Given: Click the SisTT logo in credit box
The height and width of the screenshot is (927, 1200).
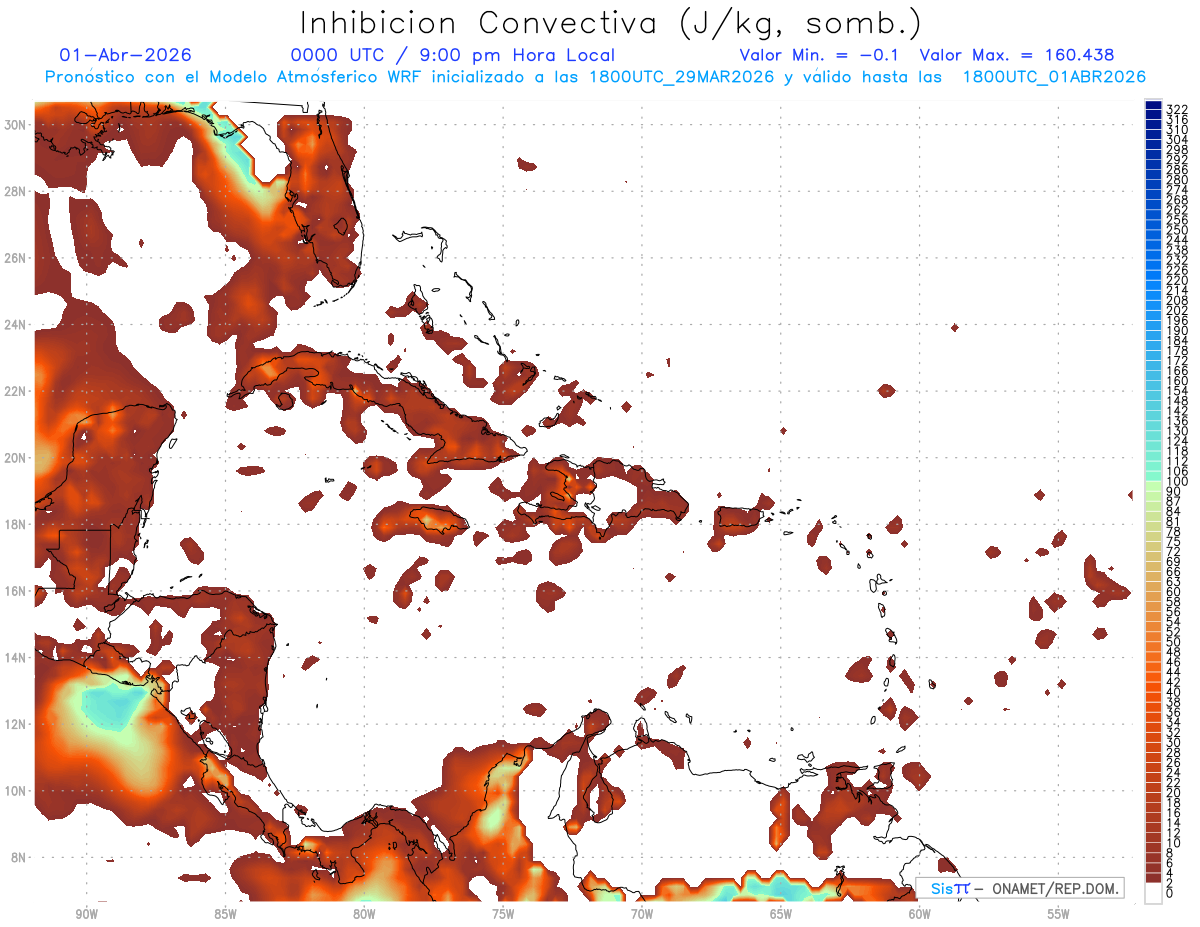Looking at the screenshot, I should click(x=948, y=888).
